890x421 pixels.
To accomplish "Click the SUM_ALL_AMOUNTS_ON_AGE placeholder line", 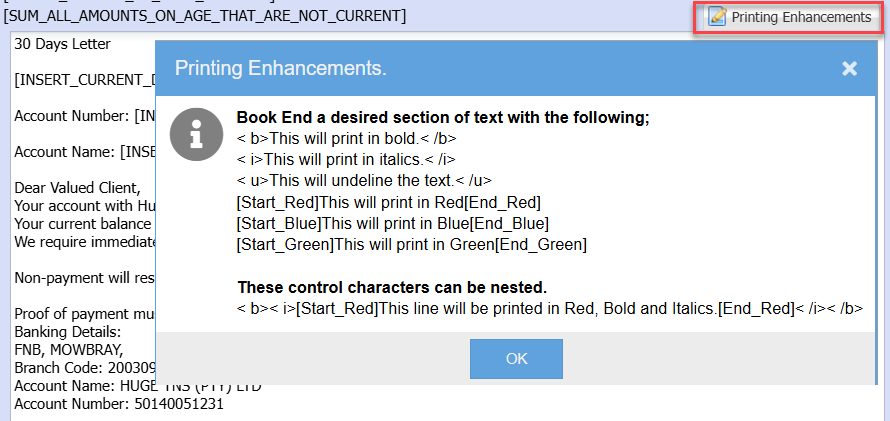I will pos(205,16).
